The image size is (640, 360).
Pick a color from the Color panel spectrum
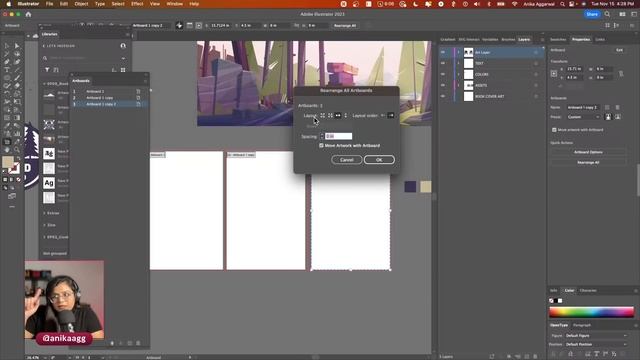coord(591,312)
